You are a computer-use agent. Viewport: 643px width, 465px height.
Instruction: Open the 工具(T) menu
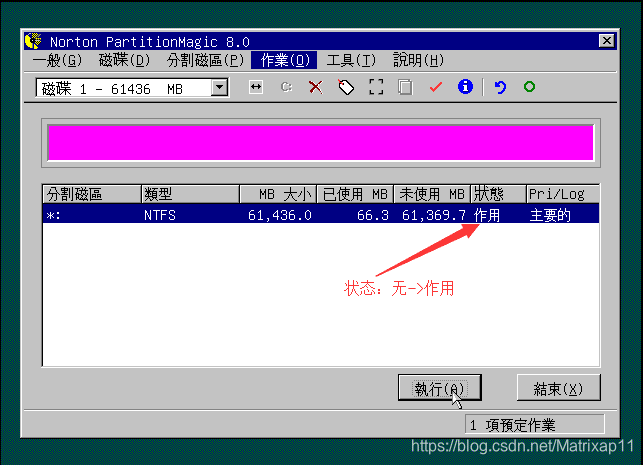[351, 61]
